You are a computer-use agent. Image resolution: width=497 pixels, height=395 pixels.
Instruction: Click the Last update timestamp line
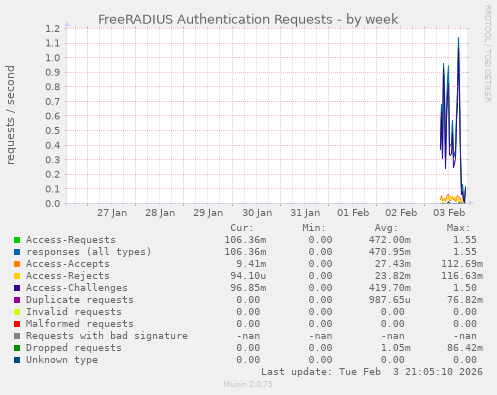[x=372, y=372]
